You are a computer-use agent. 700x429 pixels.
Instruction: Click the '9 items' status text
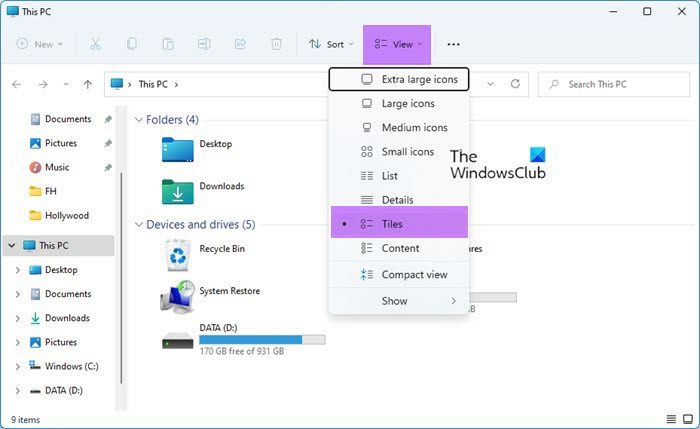(x=25, y=420)
